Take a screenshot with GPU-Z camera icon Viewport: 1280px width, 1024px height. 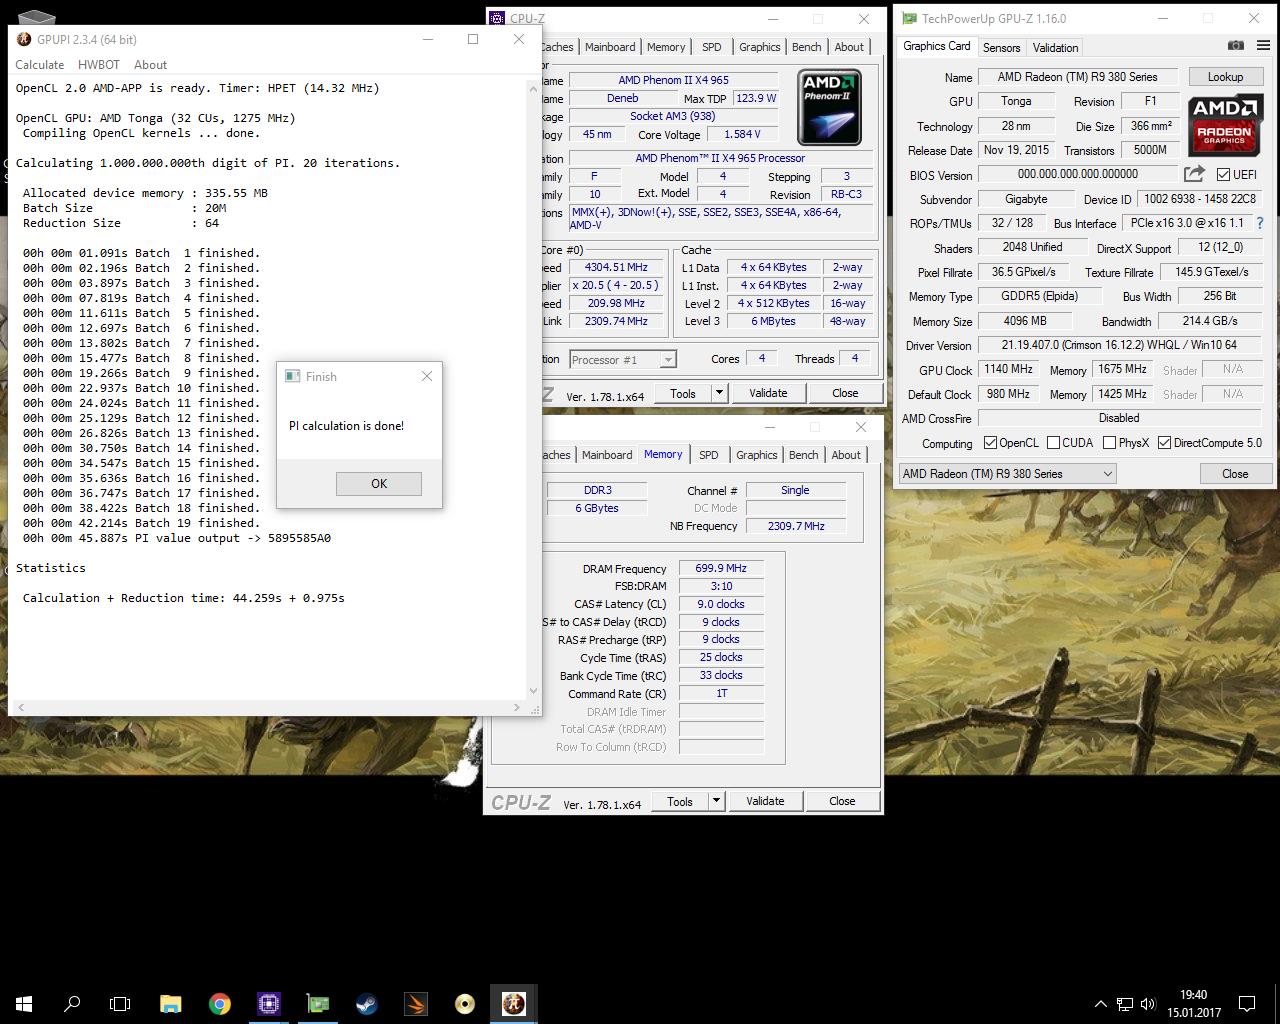point(1236,45)
